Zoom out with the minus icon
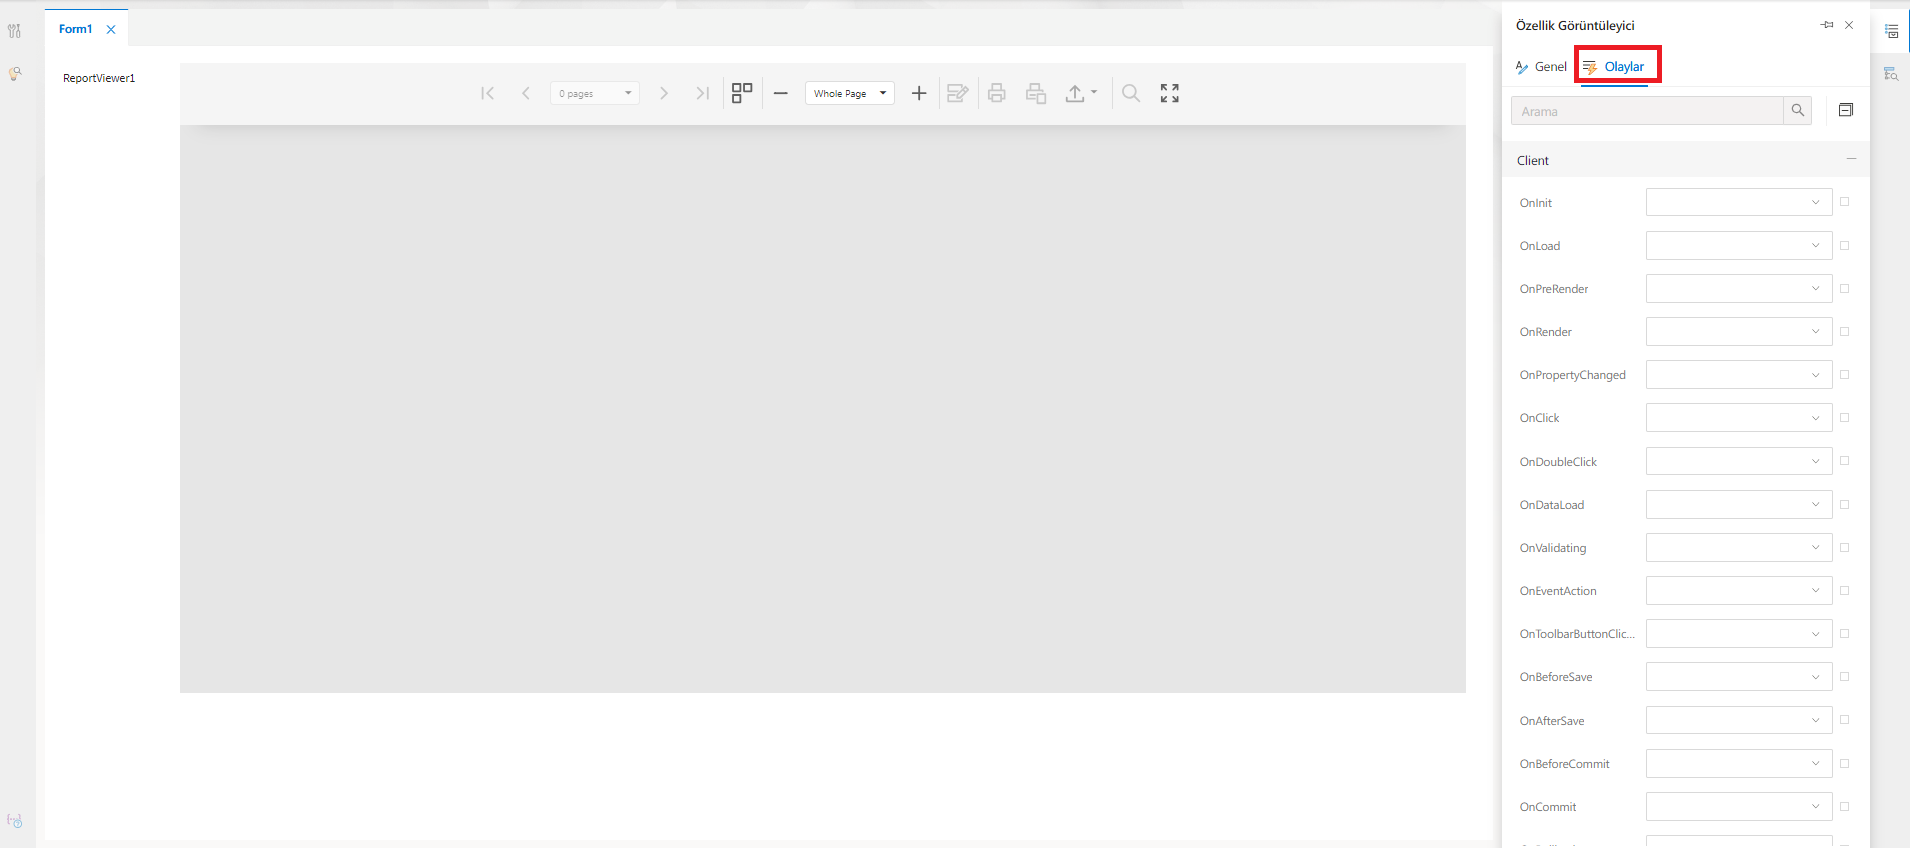1910x848 pixels. (x=781, y=93)
